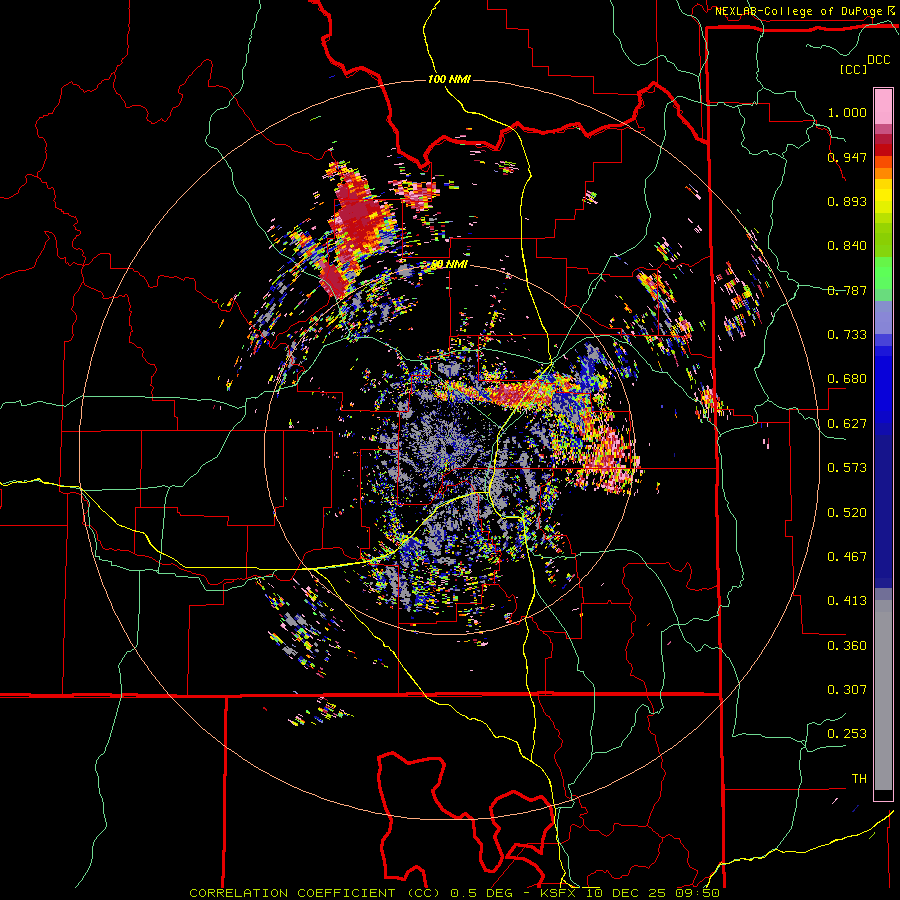
Task: Select the 0.733 legend value
Action: tap(847, 335)
